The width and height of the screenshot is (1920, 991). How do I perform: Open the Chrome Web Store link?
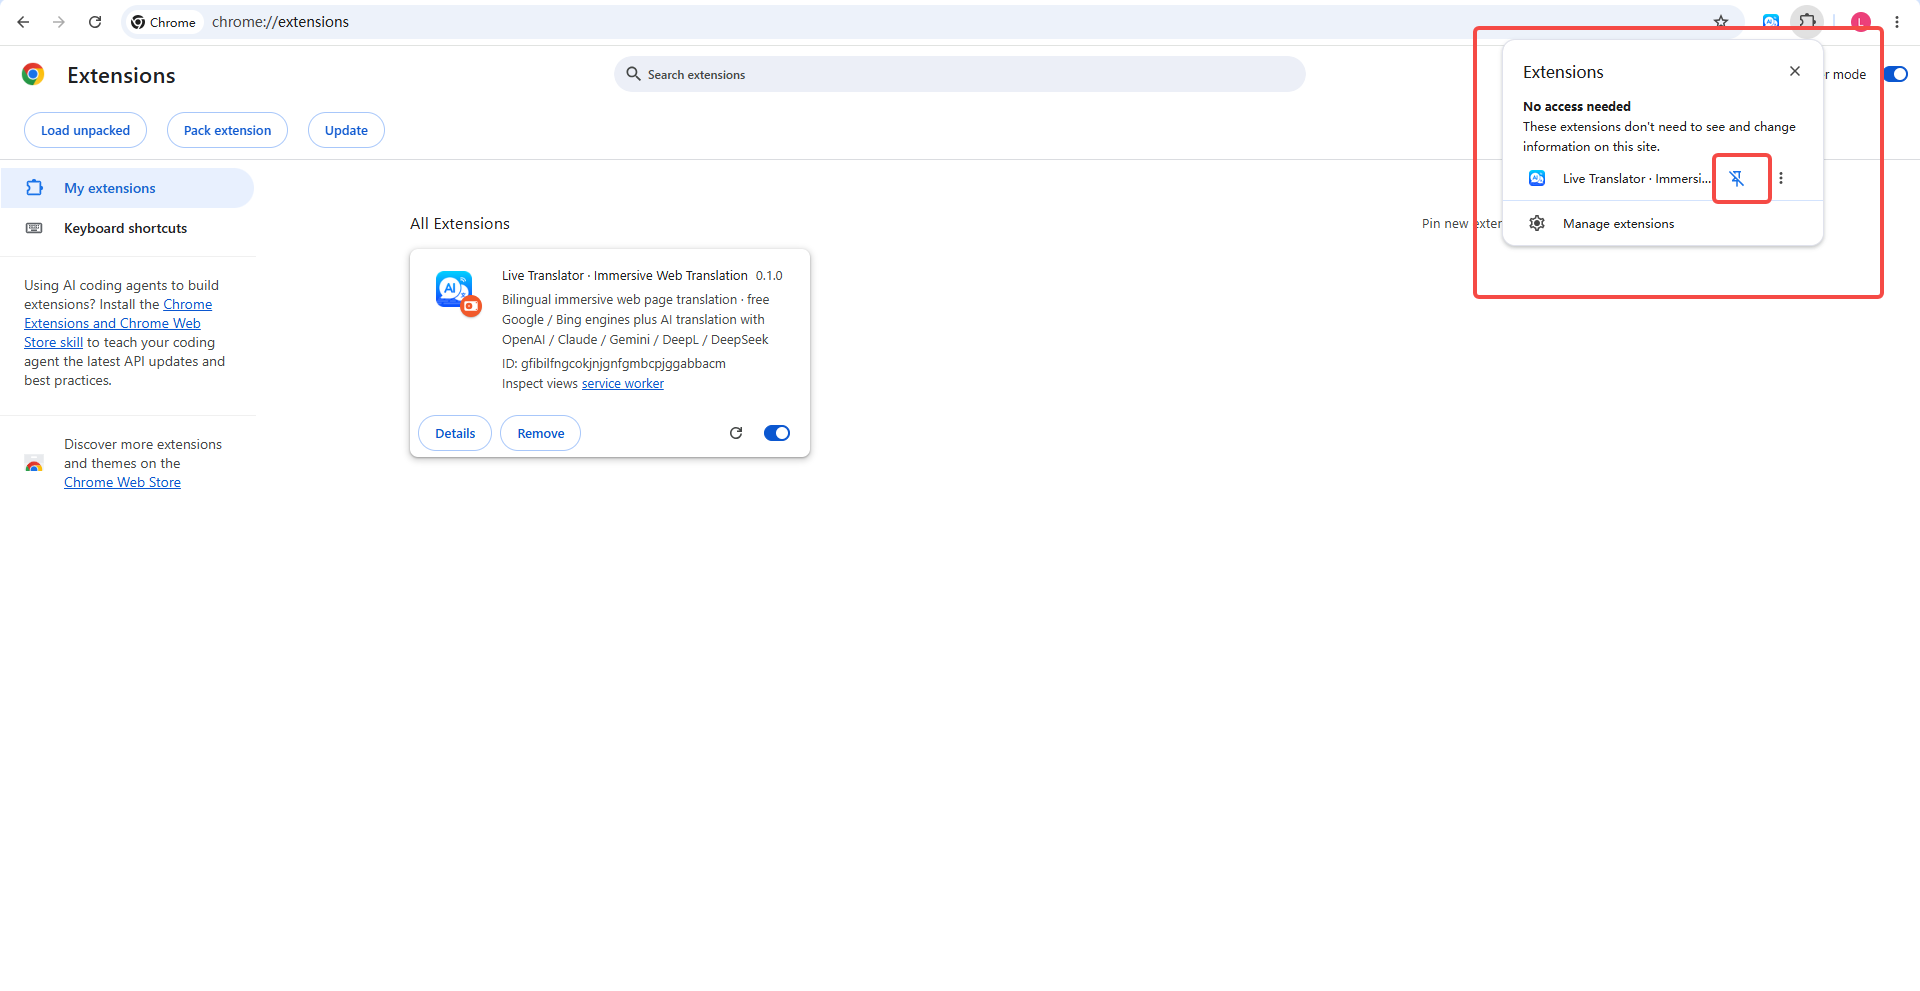coord(122,482)
